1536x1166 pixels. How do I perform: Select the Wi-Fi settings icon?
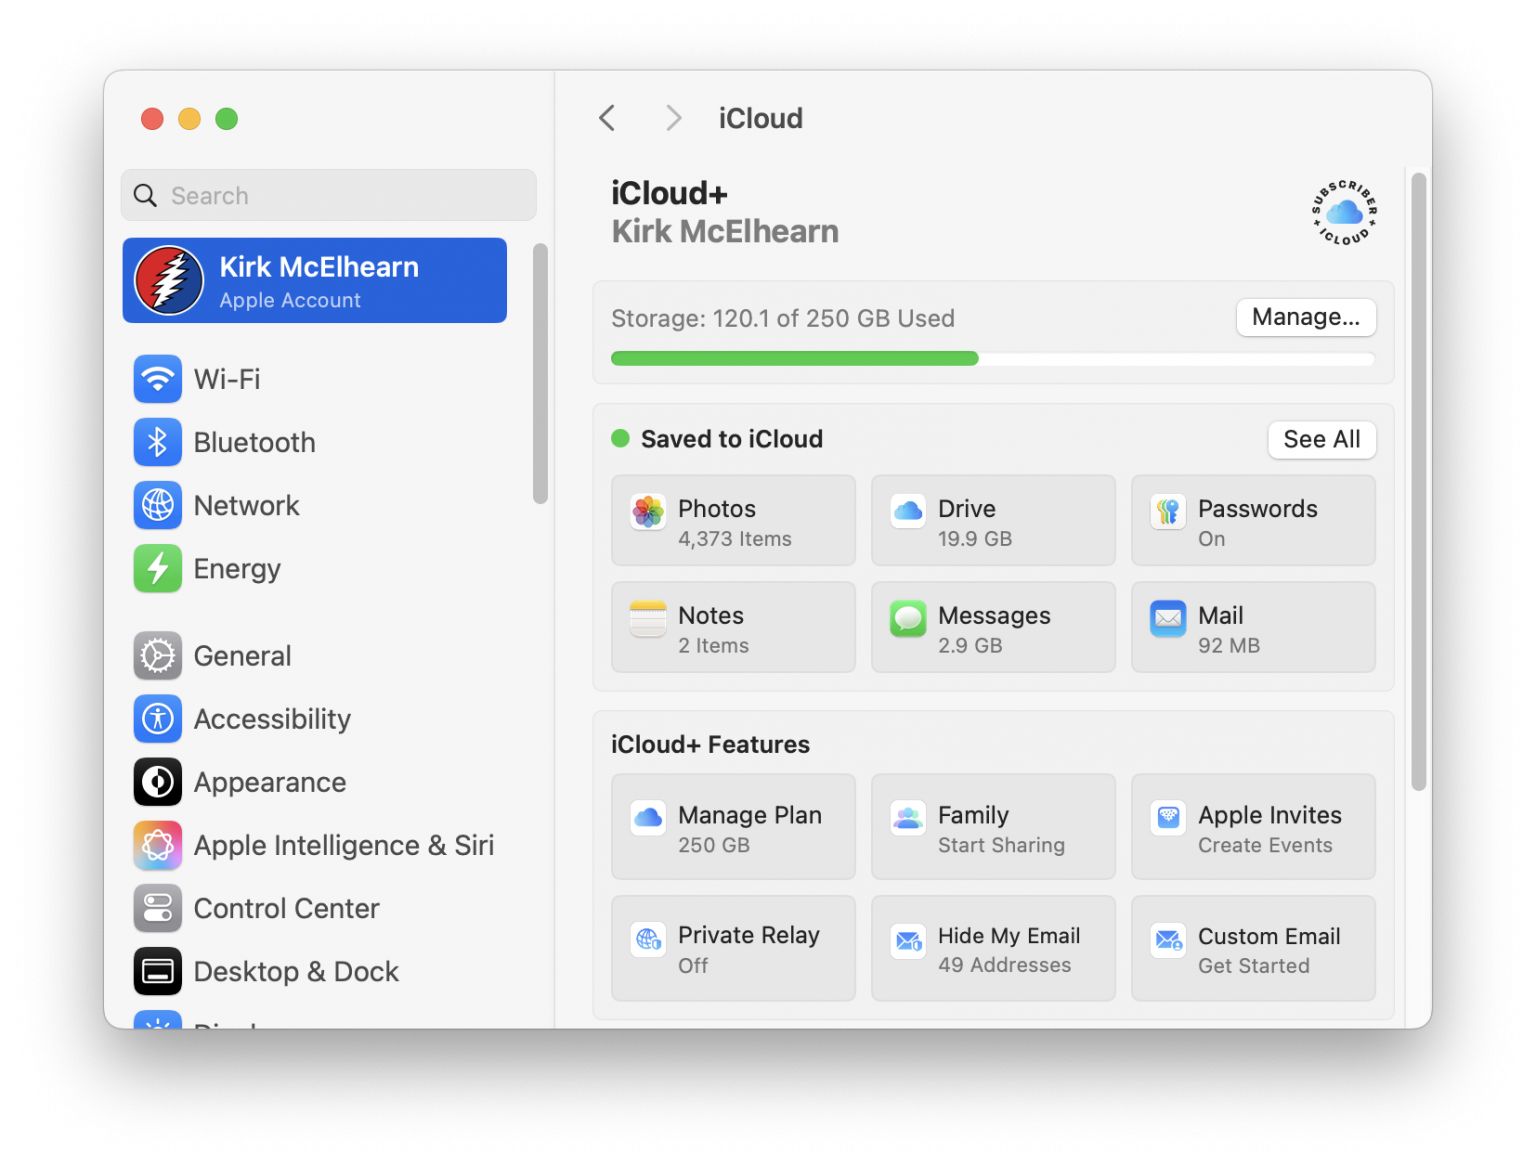click(x=157, y=379)
